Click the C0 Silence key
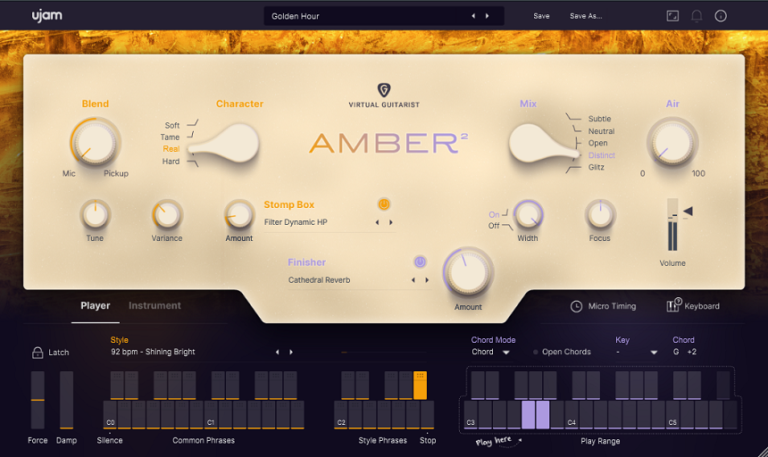 pos(110,415)
